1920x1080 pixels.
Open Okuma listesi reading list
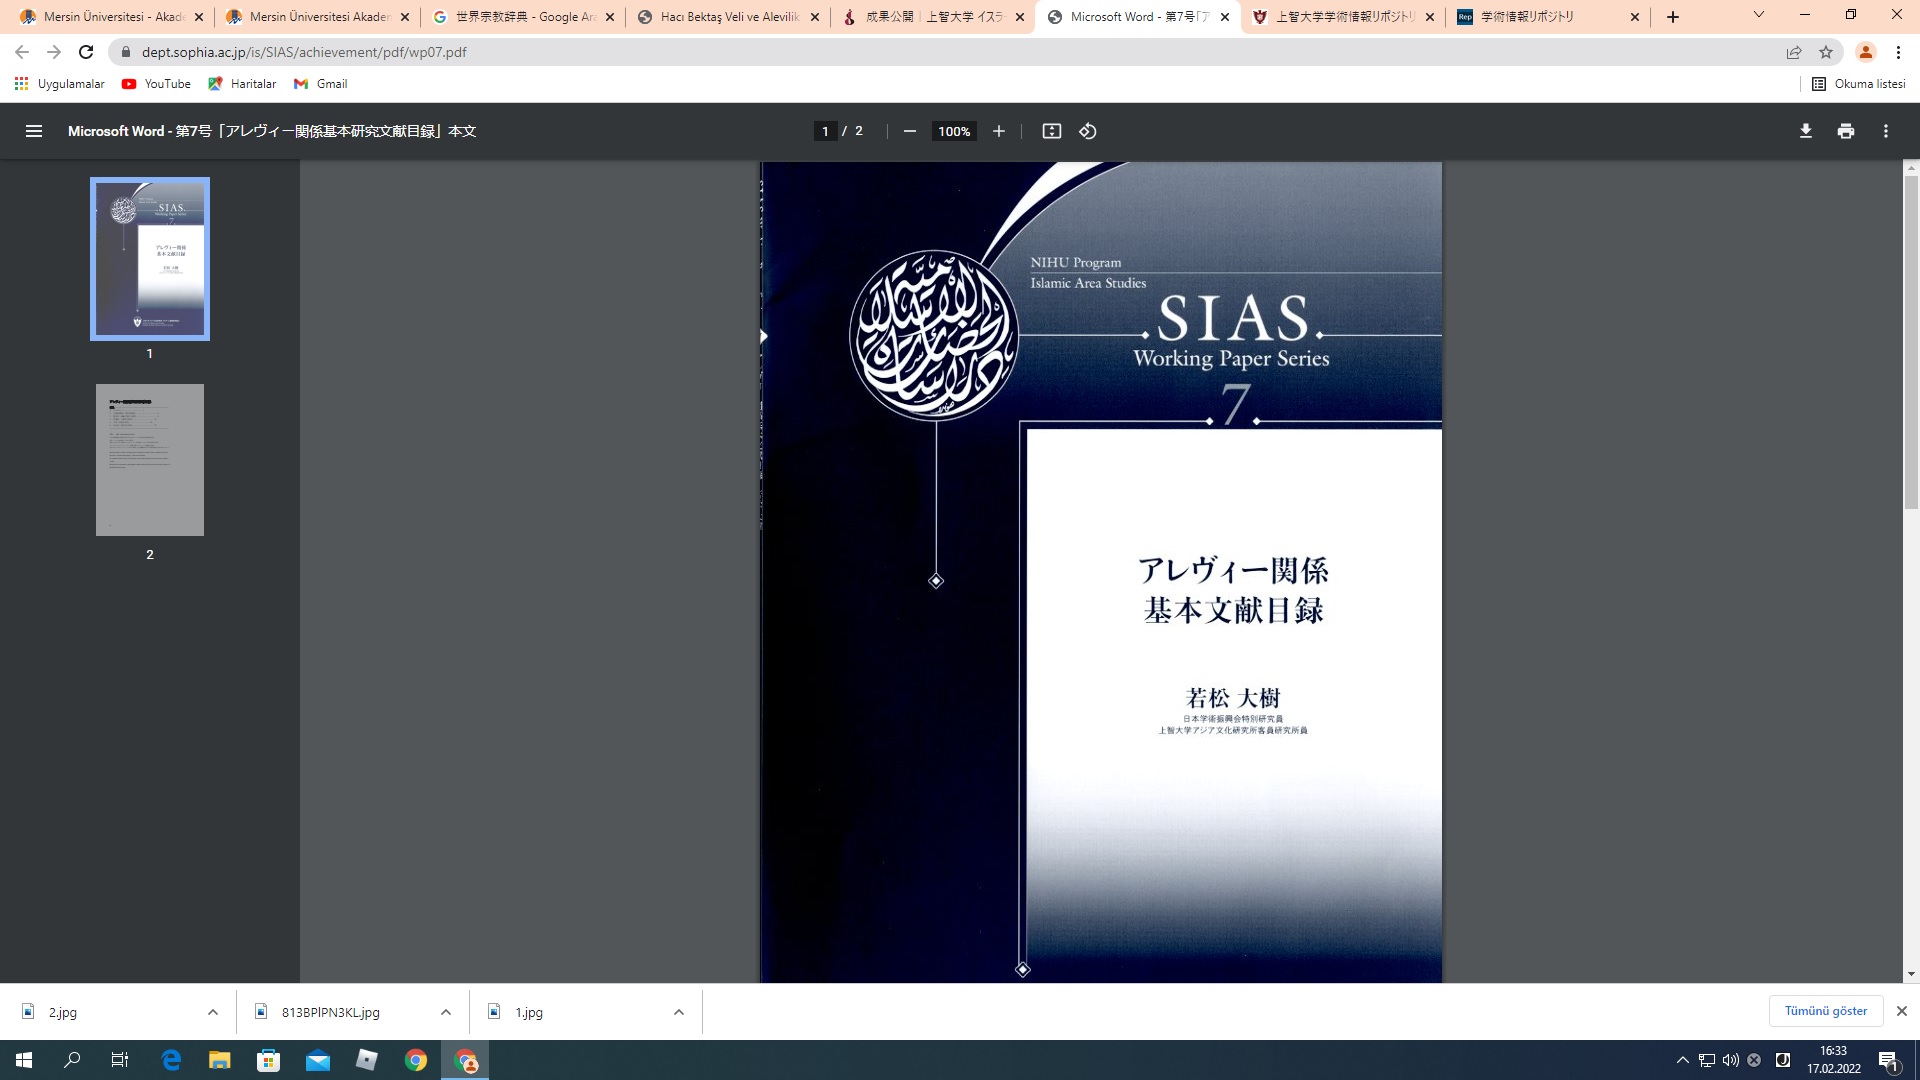pyautogui.click(x=1859, y=84)
